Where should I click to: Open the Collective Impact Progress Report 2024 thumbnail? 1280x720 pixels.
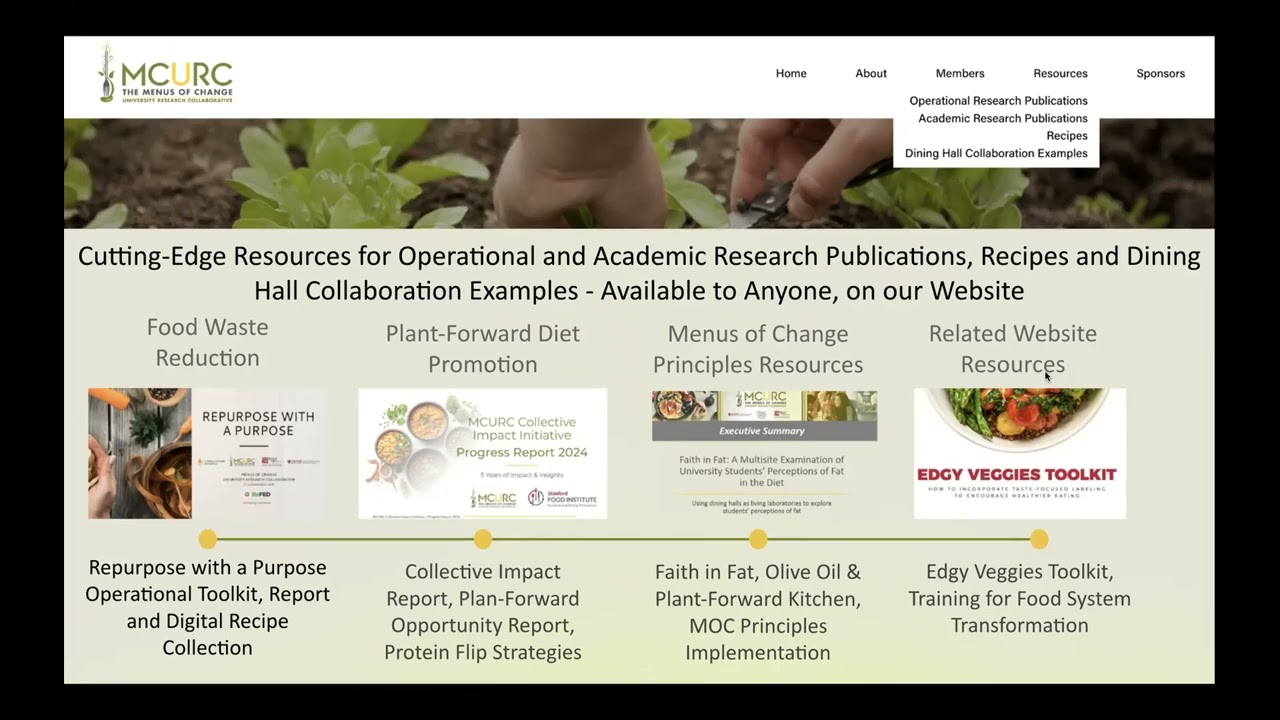483,454
